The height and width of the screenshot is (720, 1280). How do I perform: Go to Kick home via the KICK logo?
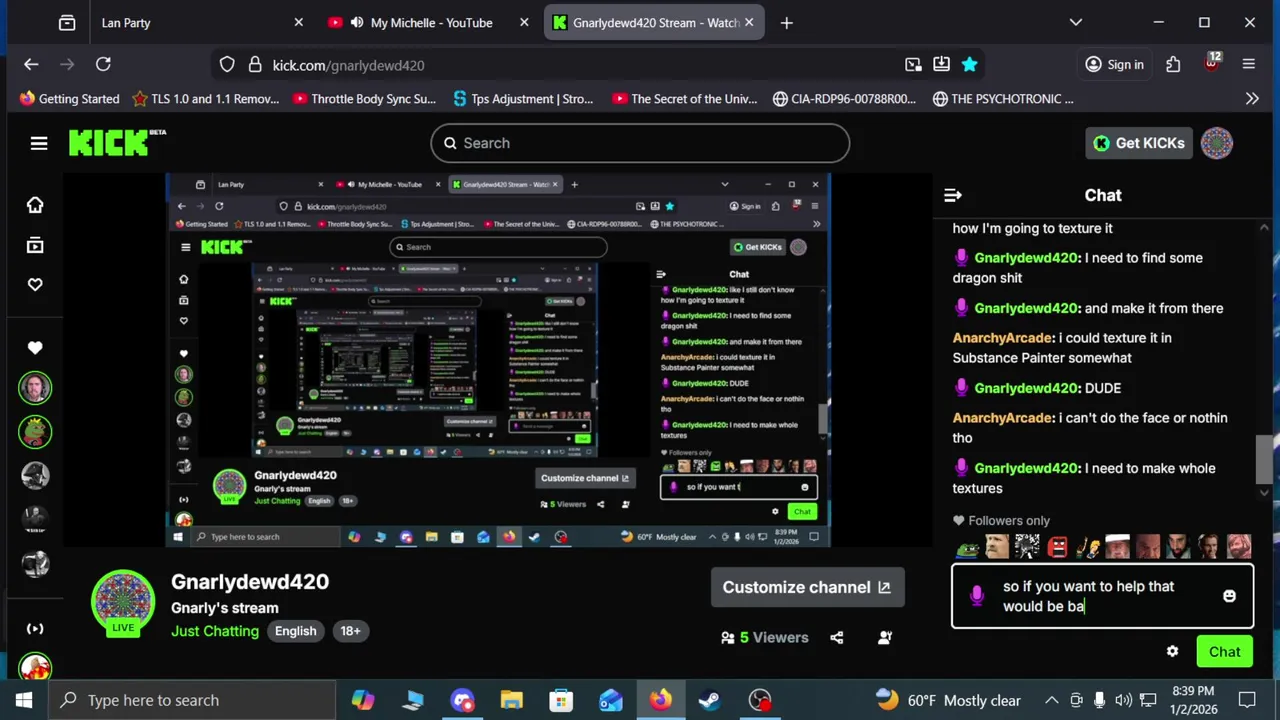click(116, 143)
